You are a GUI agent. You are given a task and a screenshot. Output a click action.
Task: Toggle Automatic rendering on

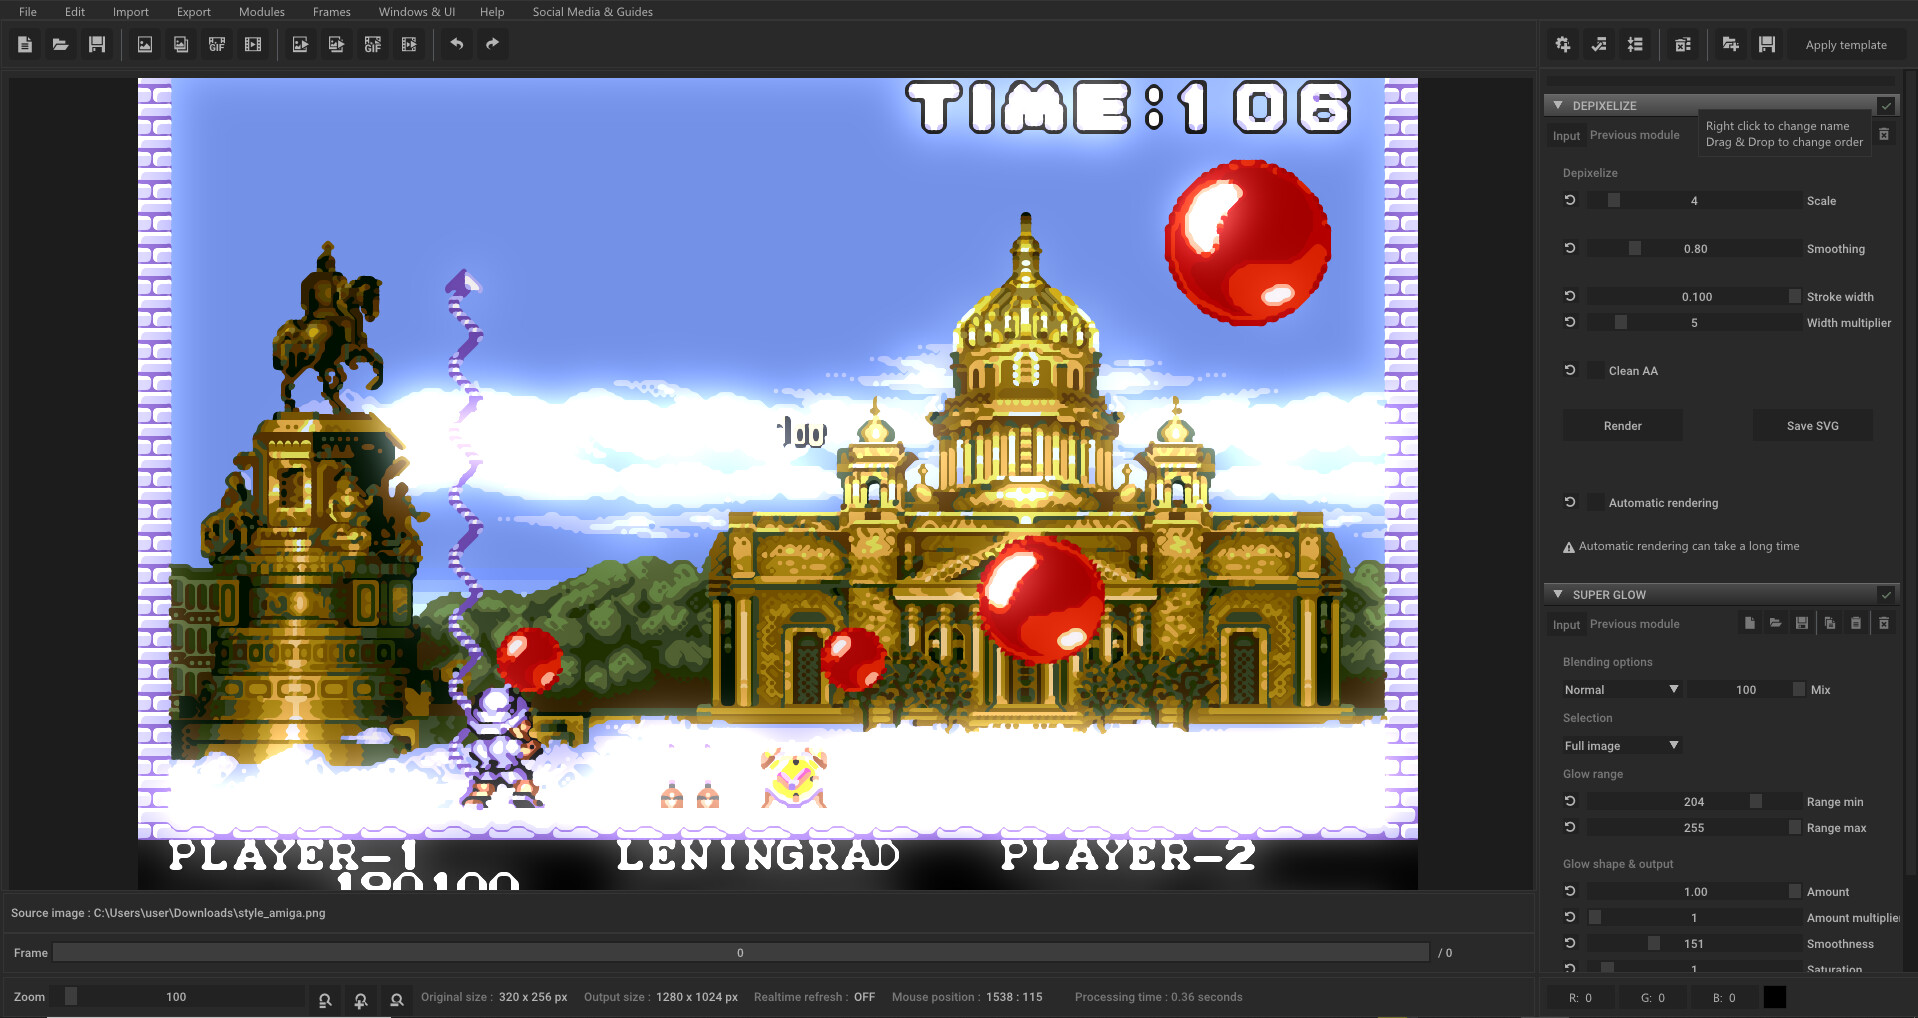1597,502
